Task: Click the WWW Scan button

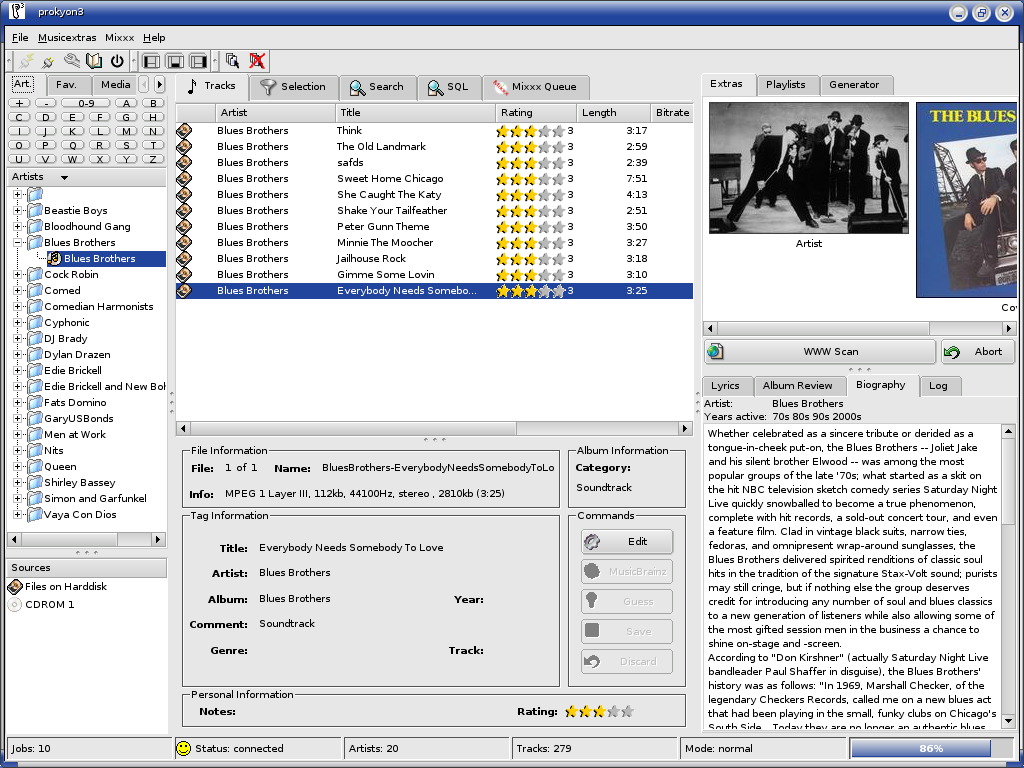Action: (820, 351)
